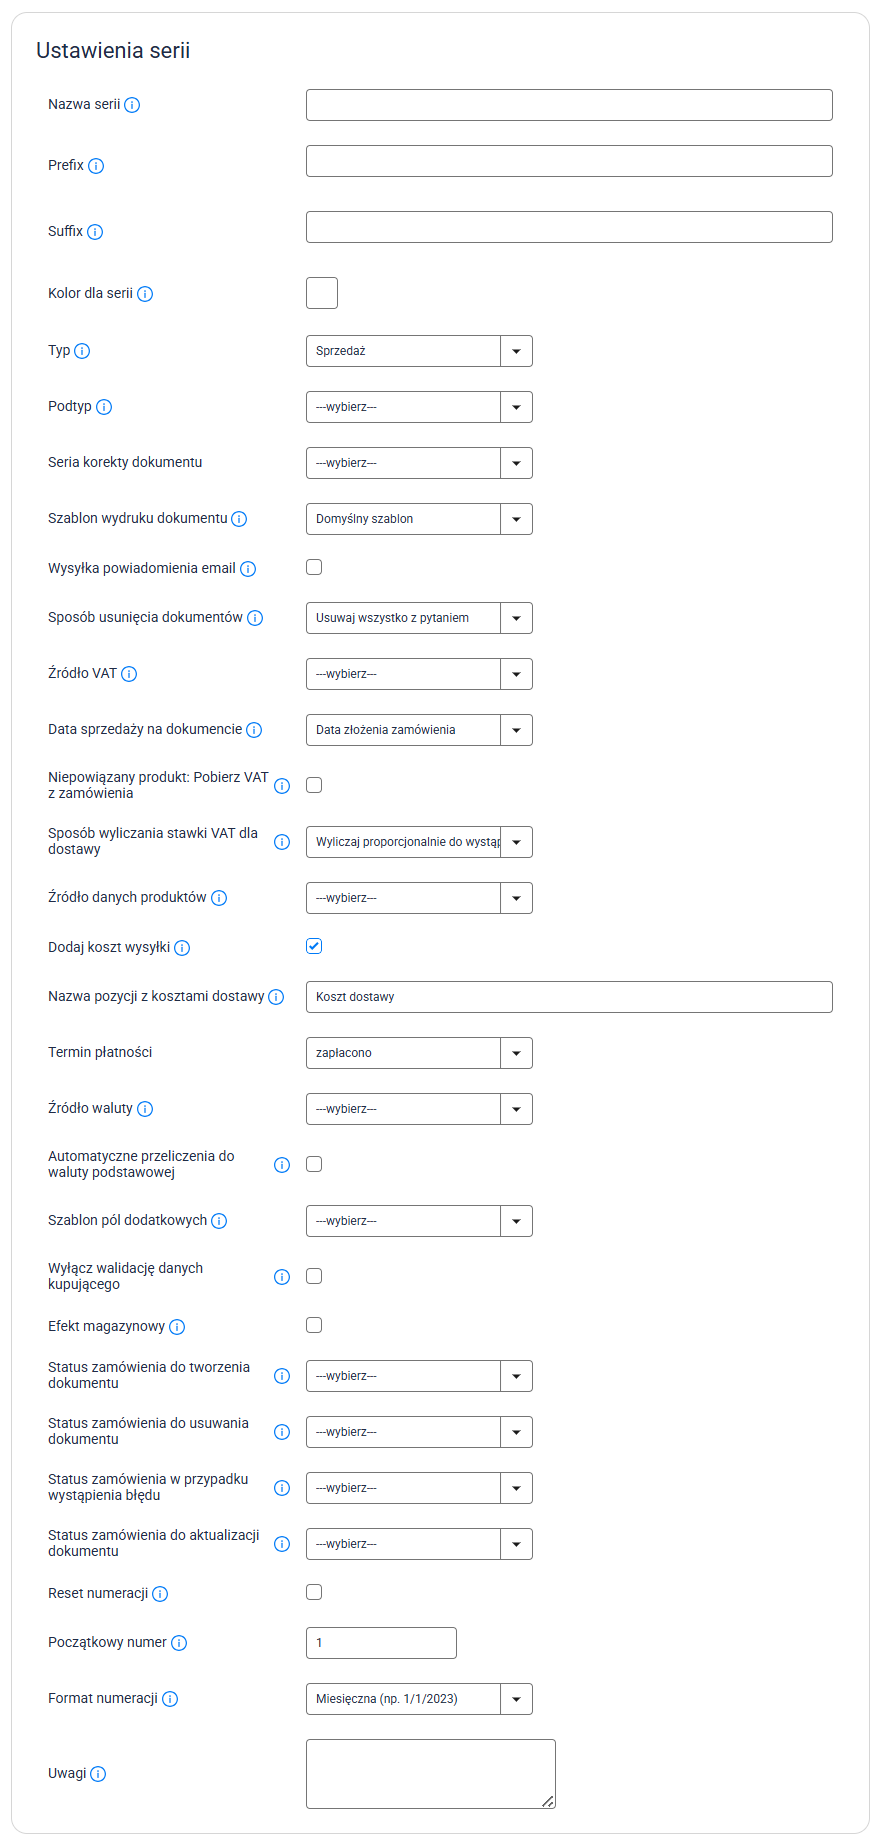Open the Format numeracji dropdown
The width and height of the screenshot is (882, 1846).
[x=419, y=1699]
